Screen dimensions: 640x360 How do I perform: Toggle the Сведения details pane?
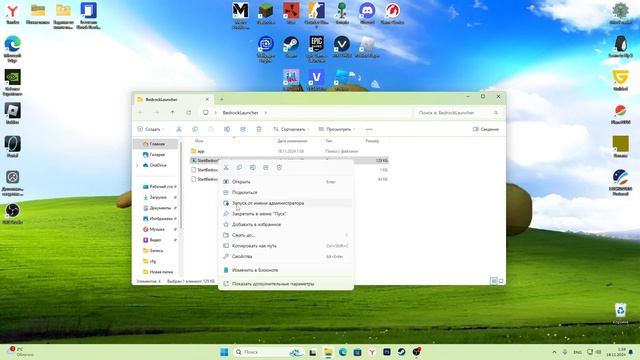[486, 129]
